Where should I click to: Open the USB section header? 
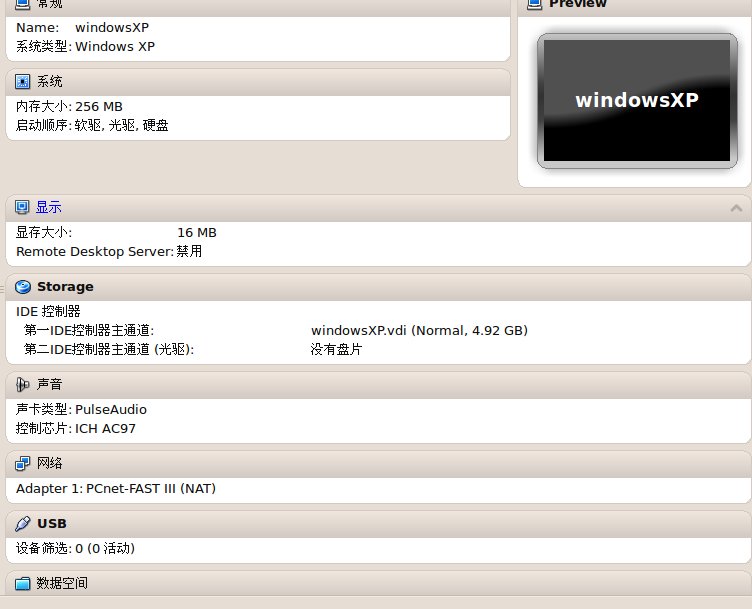tap(52, 524)
